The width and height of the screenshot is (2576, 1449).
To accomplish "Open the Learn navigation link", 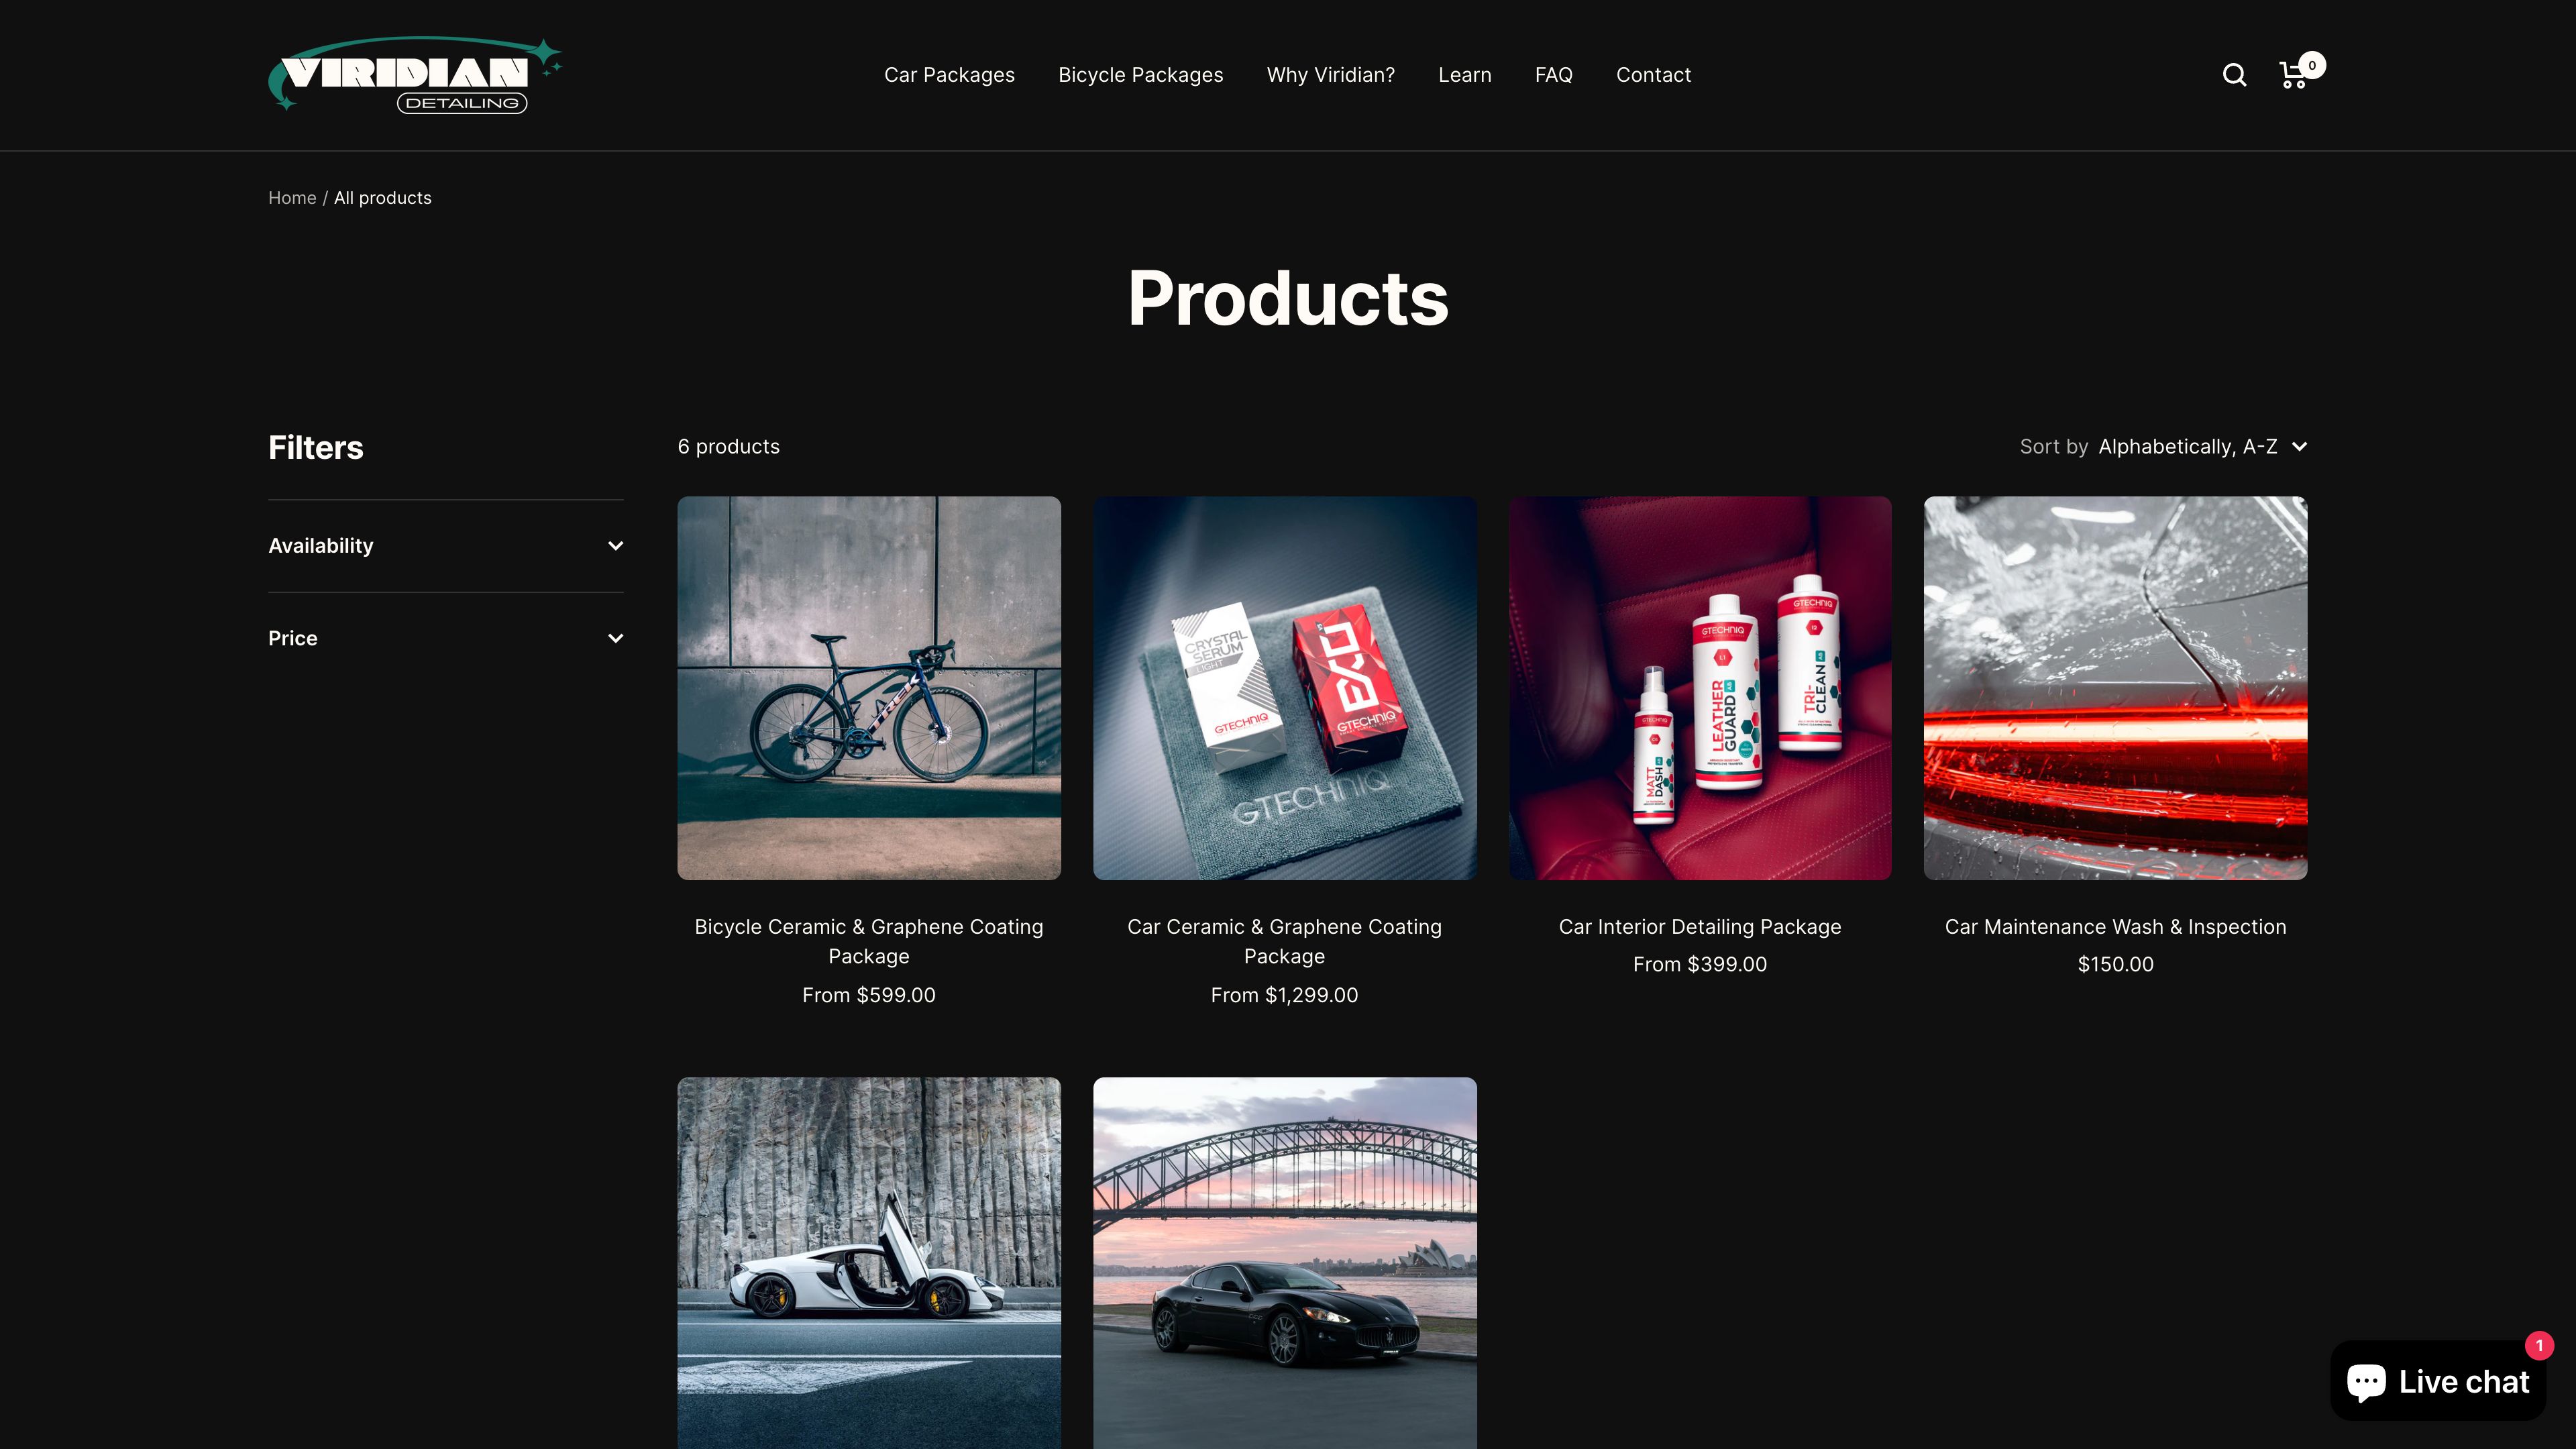I will pos(1464,75).
